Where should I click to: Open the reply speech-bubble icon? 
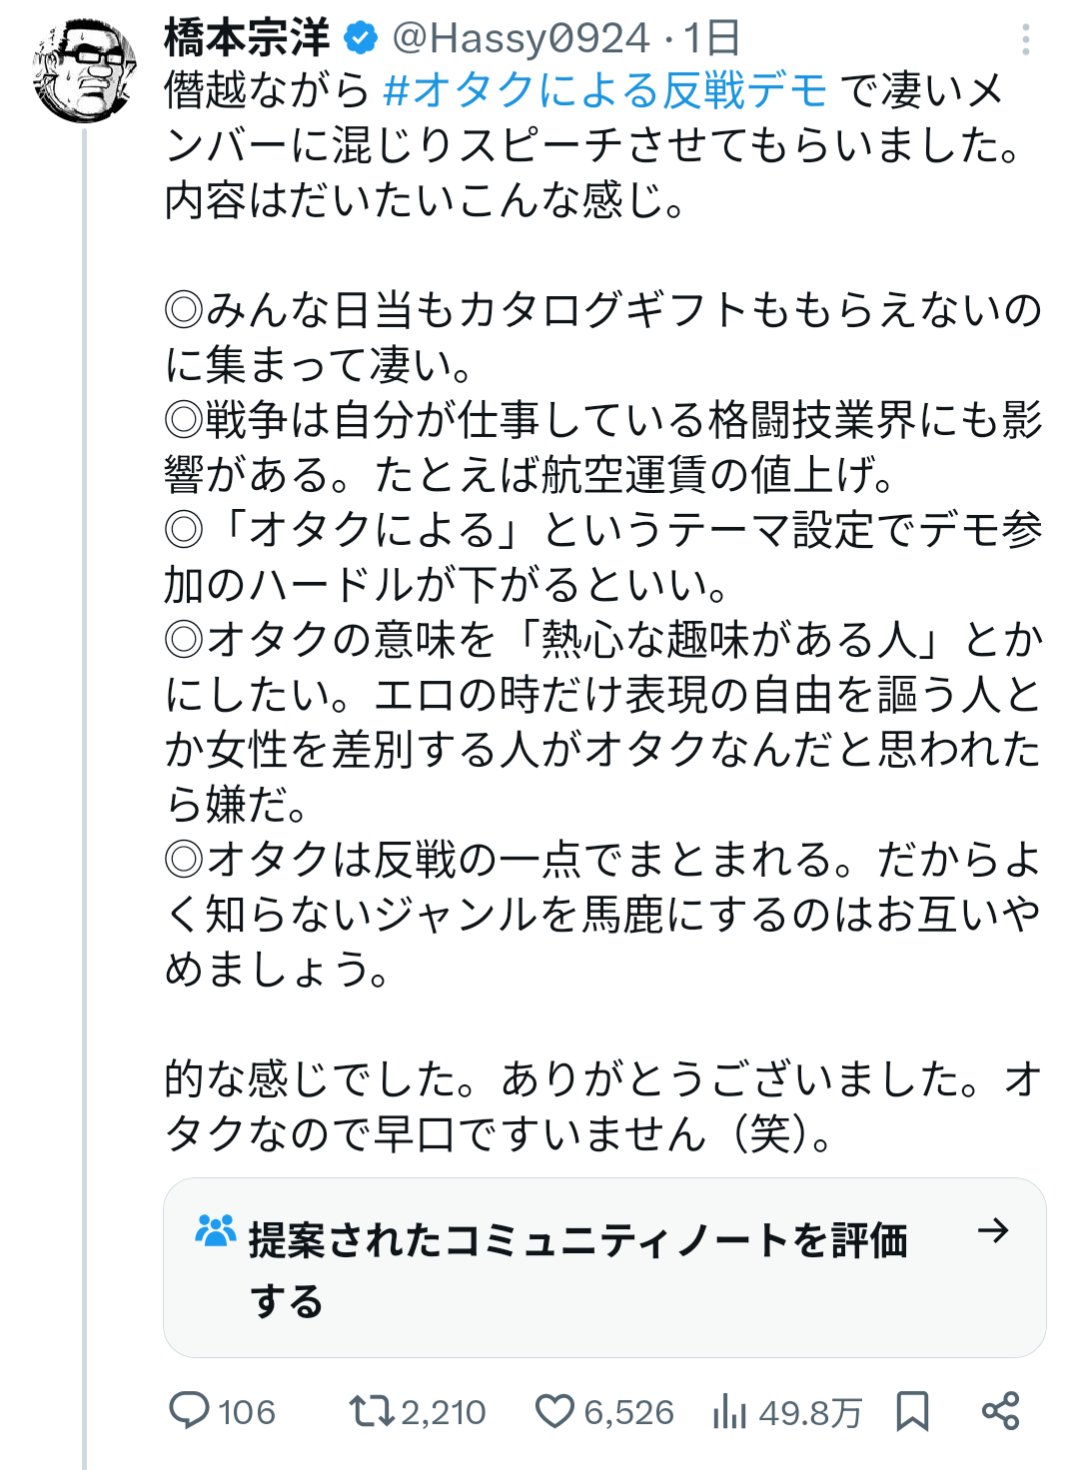(x=188, y=1411)
